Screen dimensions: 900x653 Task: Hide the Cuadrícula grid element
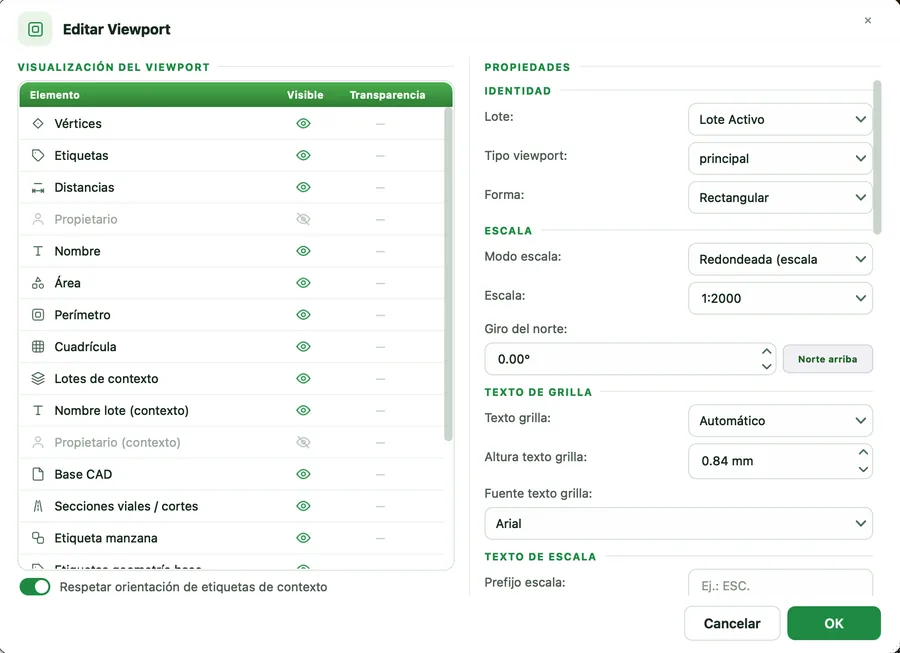coord(303,347)
